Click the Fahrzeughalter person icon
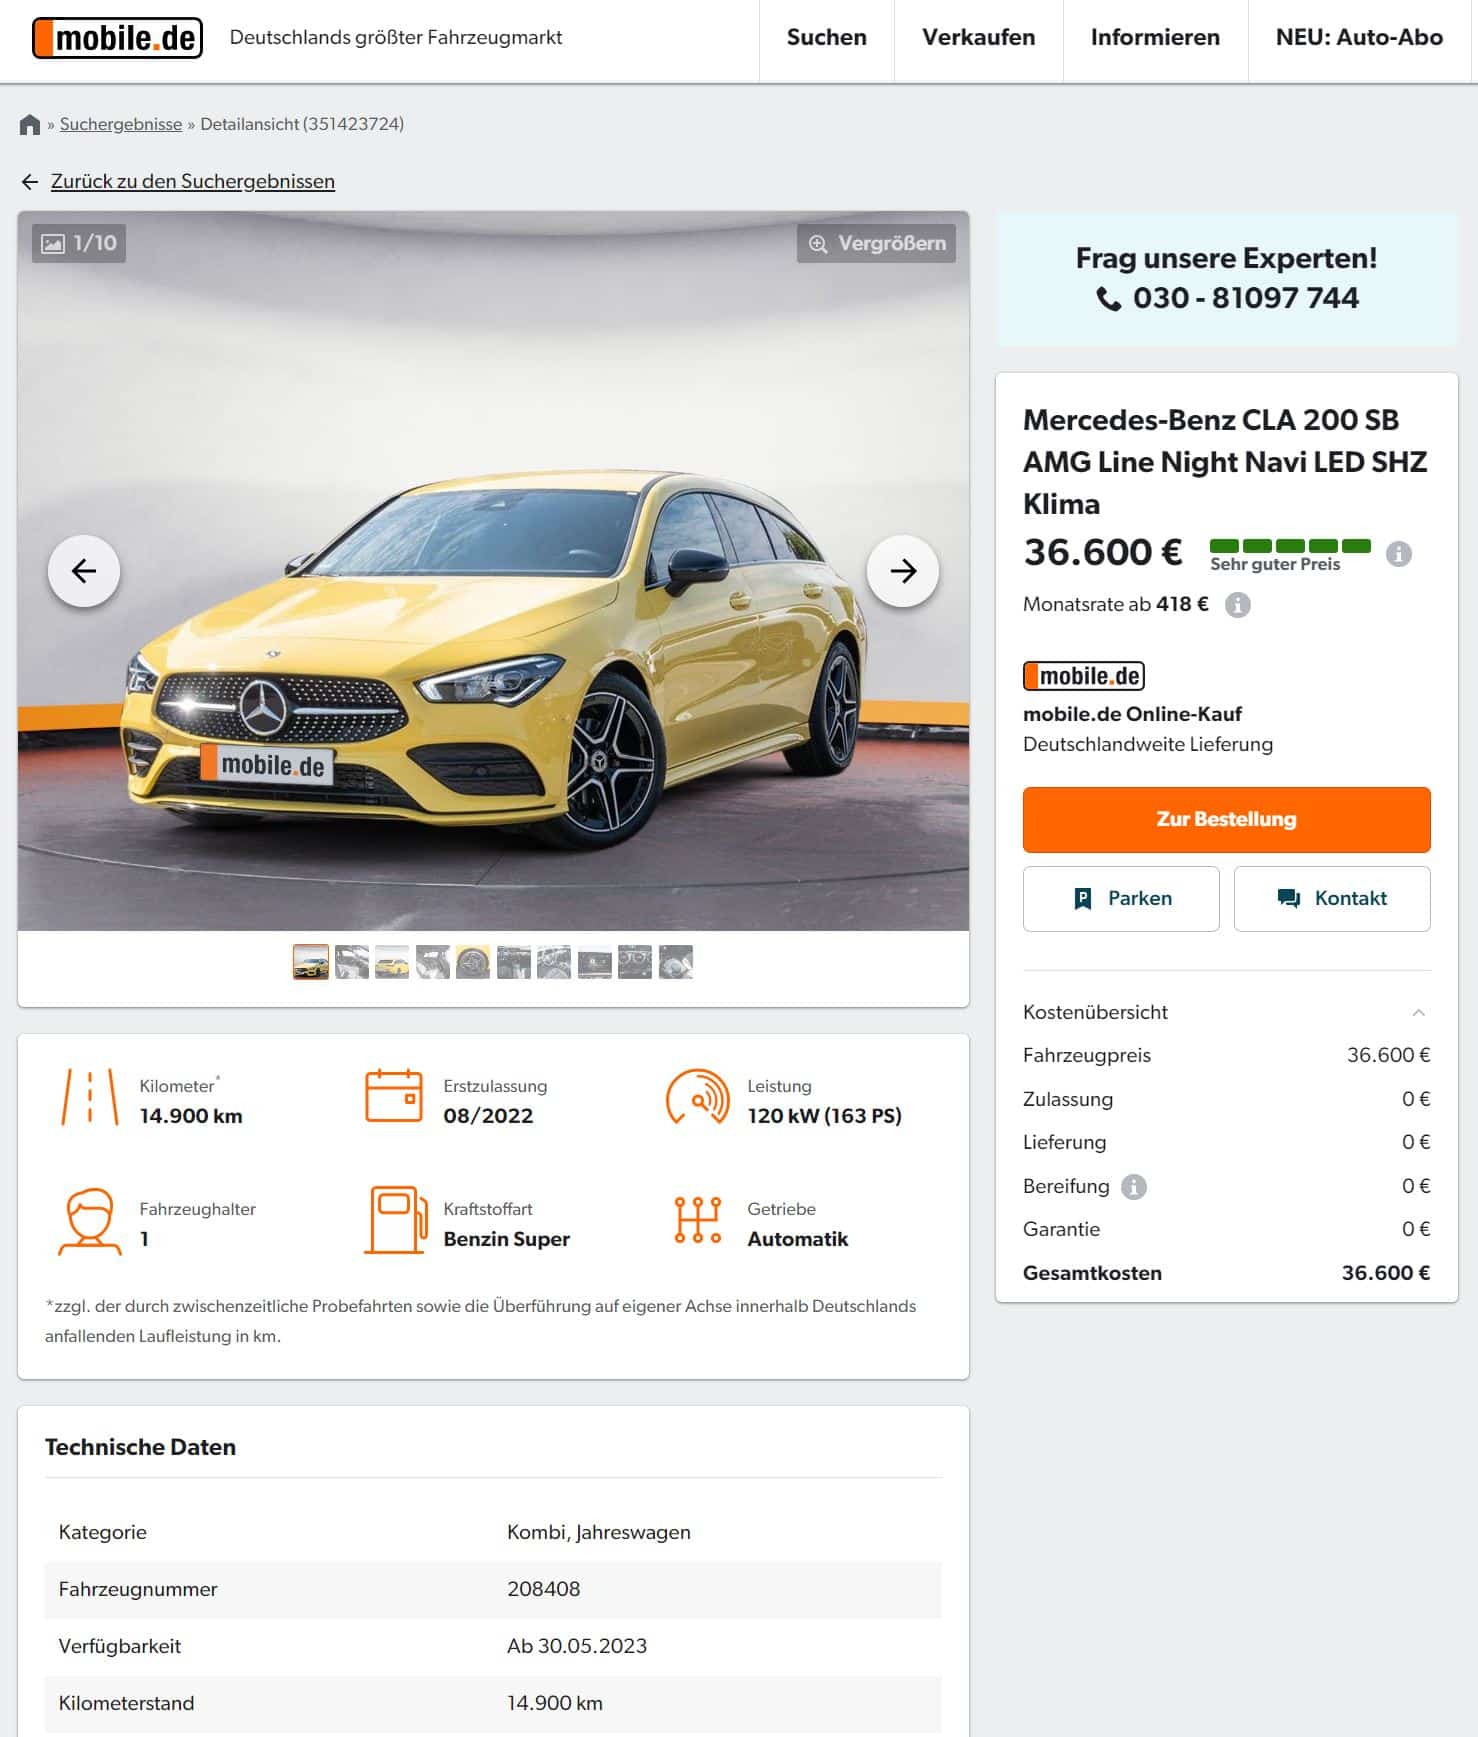 90,1221
